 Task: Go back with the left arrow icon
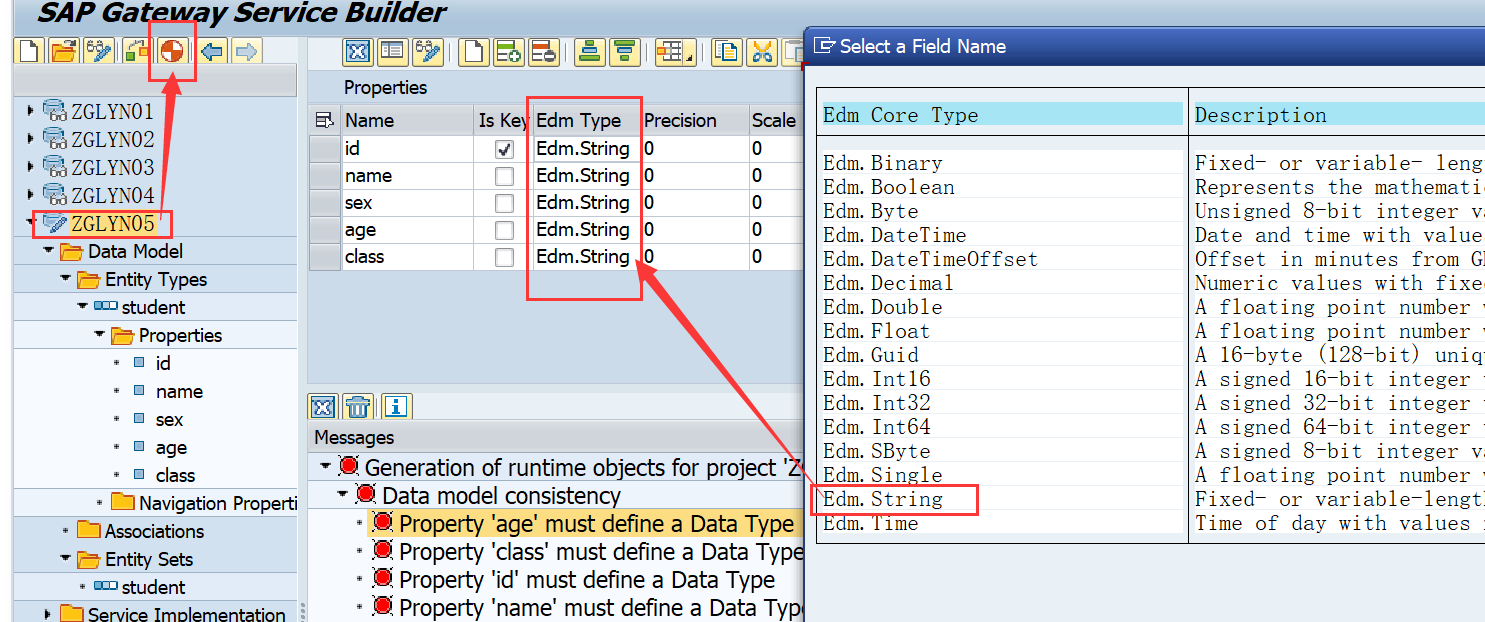[212, 51]
